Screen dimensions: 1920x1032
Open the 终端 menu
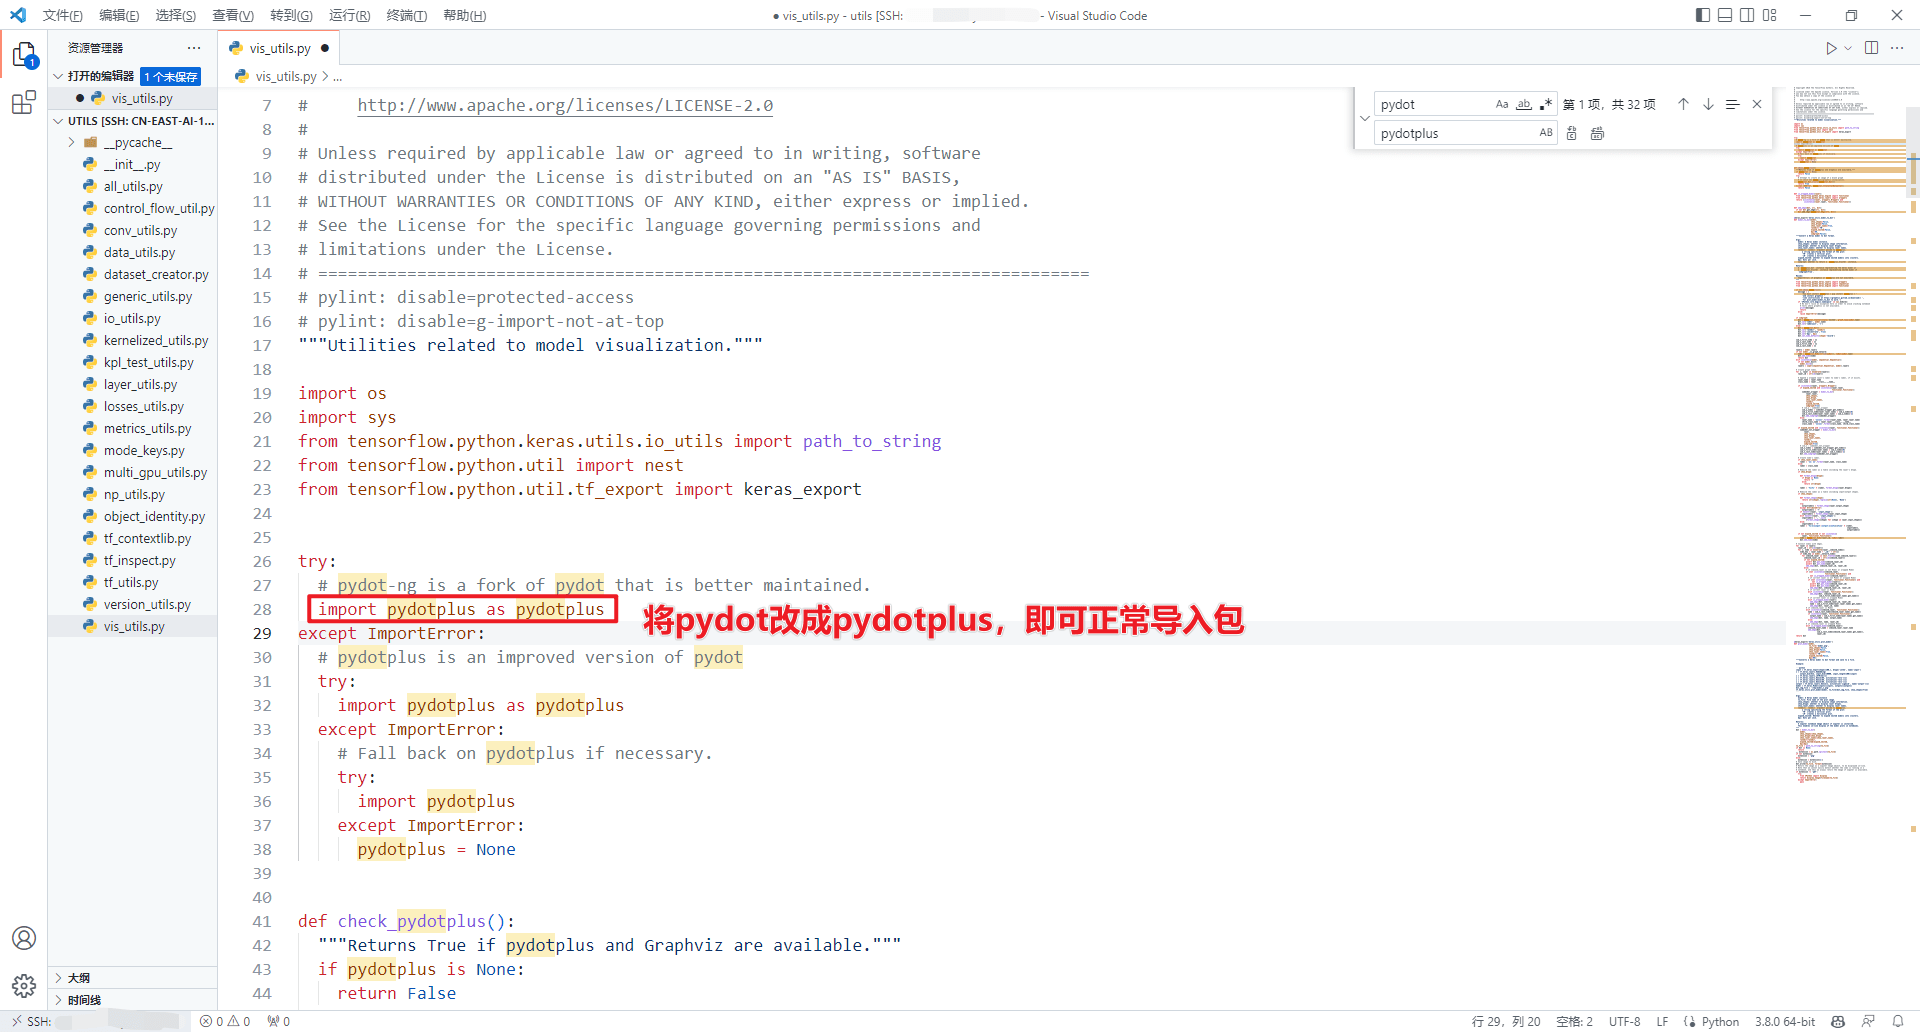click(x=406, y=15)
